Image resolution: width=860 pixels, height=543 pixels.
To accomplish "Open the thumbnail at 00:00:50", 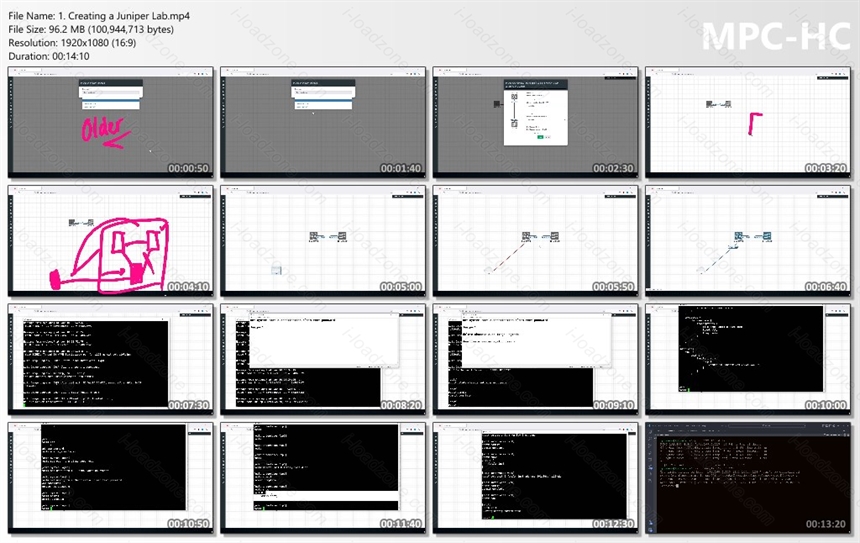I will click(x=111, y=122).
